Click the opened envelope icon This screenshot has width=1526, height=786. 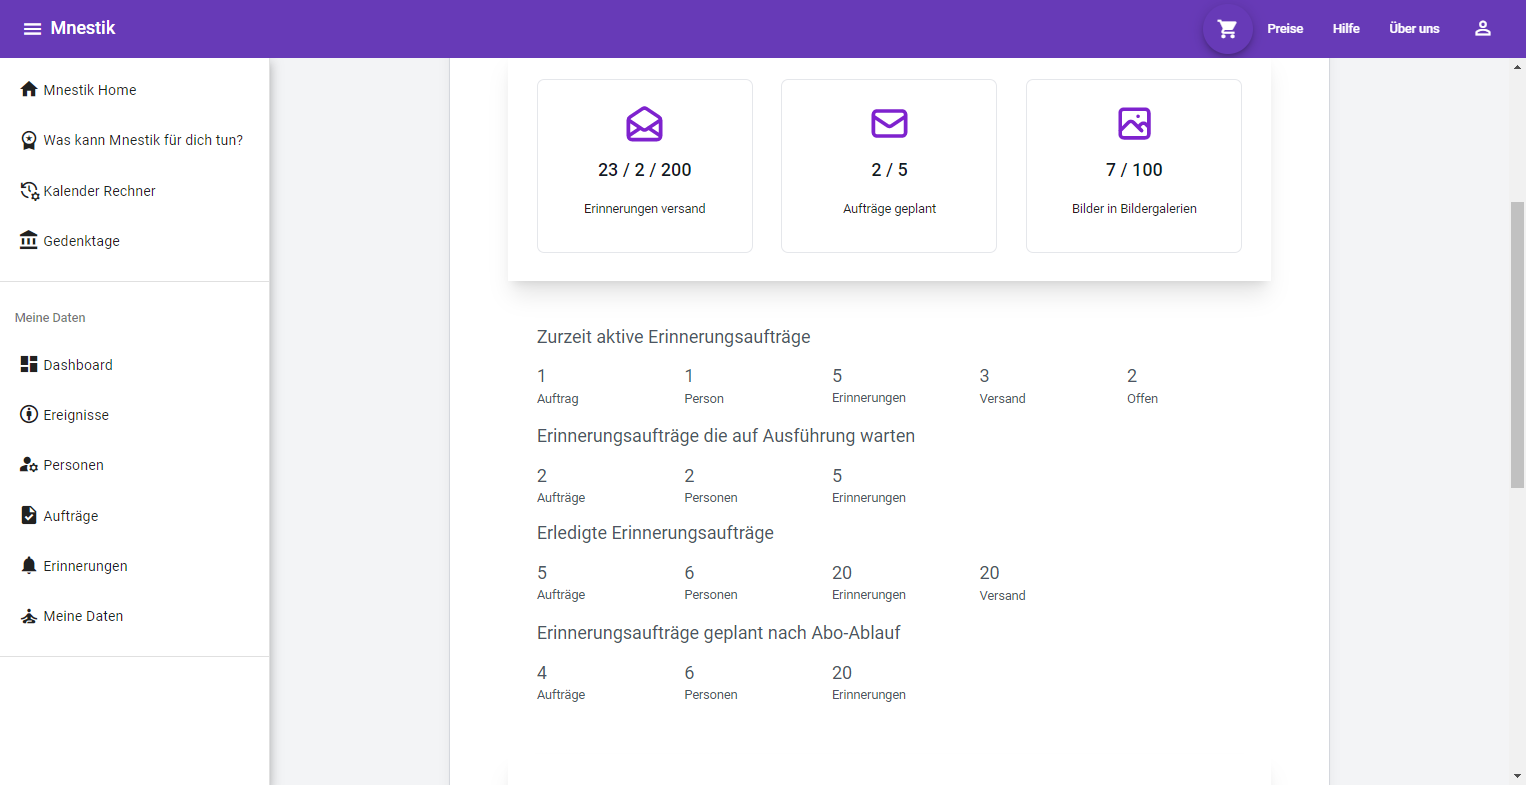click(x=644, y=124)
